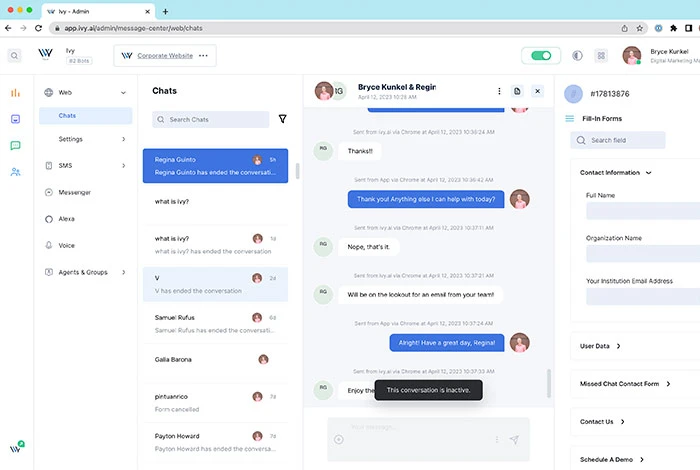The width and height of the screenshot is (700, 470).
Task: Open pintuanrico Form cancelled chat
Action: (215, 403)
